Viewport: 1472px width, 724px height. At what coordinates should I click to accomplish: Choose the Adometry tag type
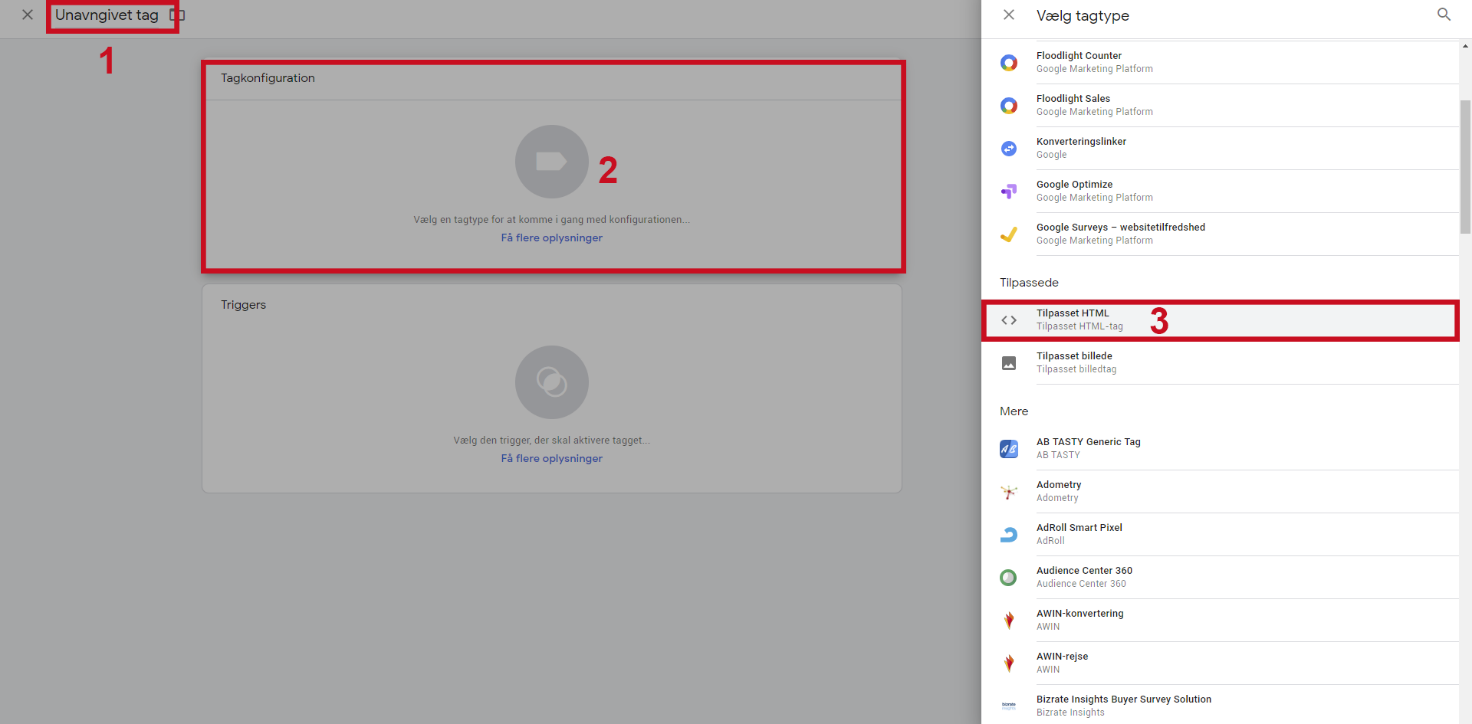click(x=1058, y=491)
